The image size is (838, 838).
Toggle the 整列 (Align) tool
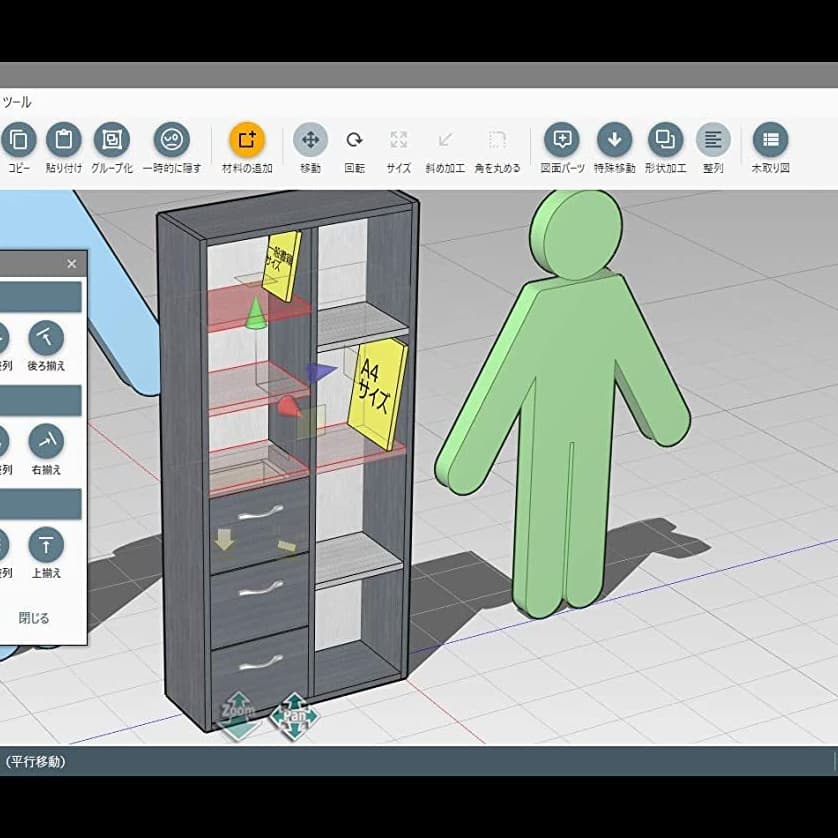point(713,140)
